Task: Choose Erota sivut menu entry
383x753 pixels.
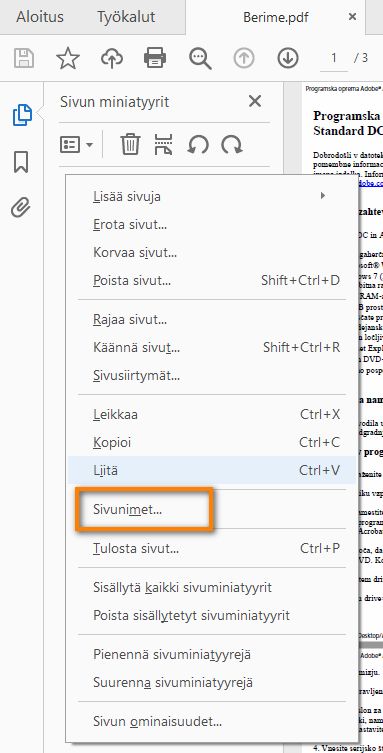Action: click(x=212, y=224)
